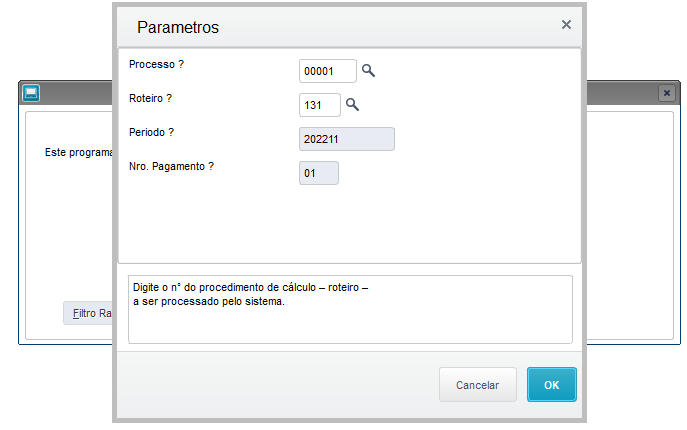Select the Periodo field with 202211
687x430 pixels.
coord(347,139)
